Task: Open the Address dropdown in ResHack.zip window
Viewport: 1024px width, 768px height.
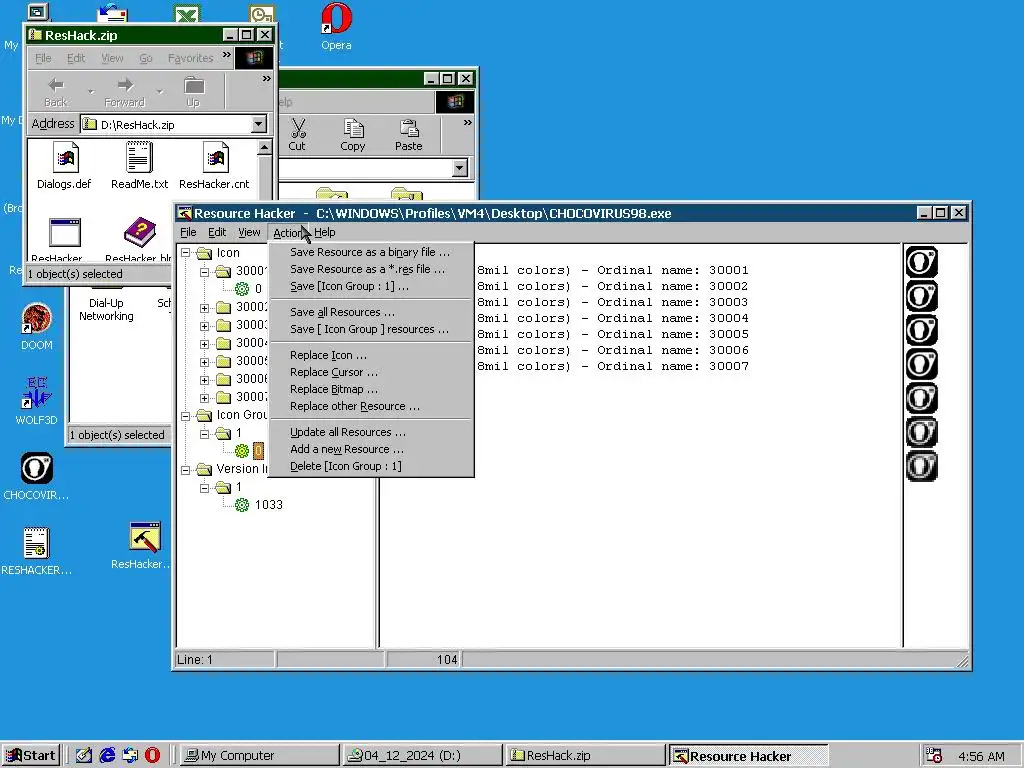Action: pyautogui.click(x=259, y=124)
